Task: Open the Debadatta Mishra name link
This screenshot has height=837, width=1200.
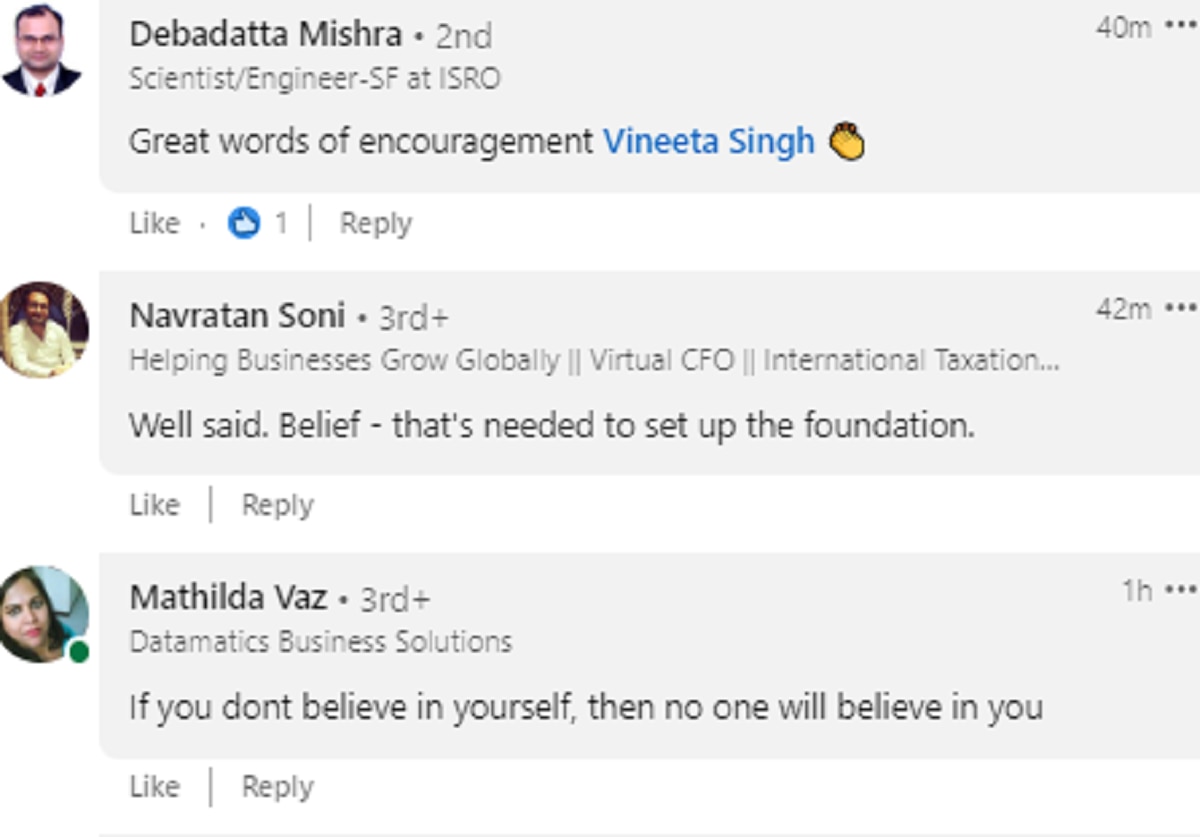Action: click(265, 34)
